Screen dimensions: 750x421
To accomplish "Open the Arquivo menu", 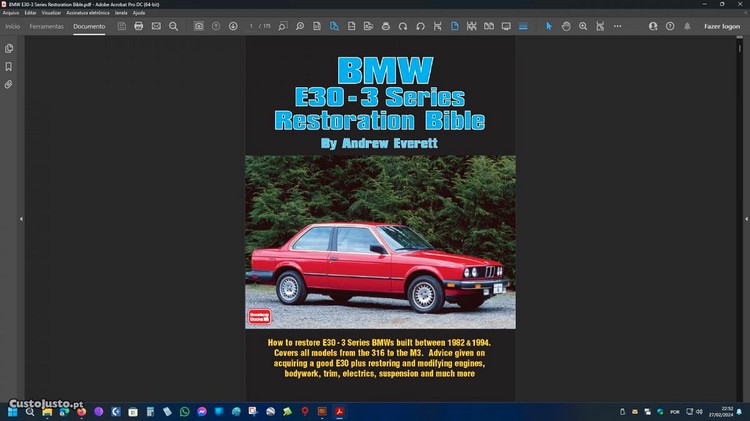I will point(11,12).
